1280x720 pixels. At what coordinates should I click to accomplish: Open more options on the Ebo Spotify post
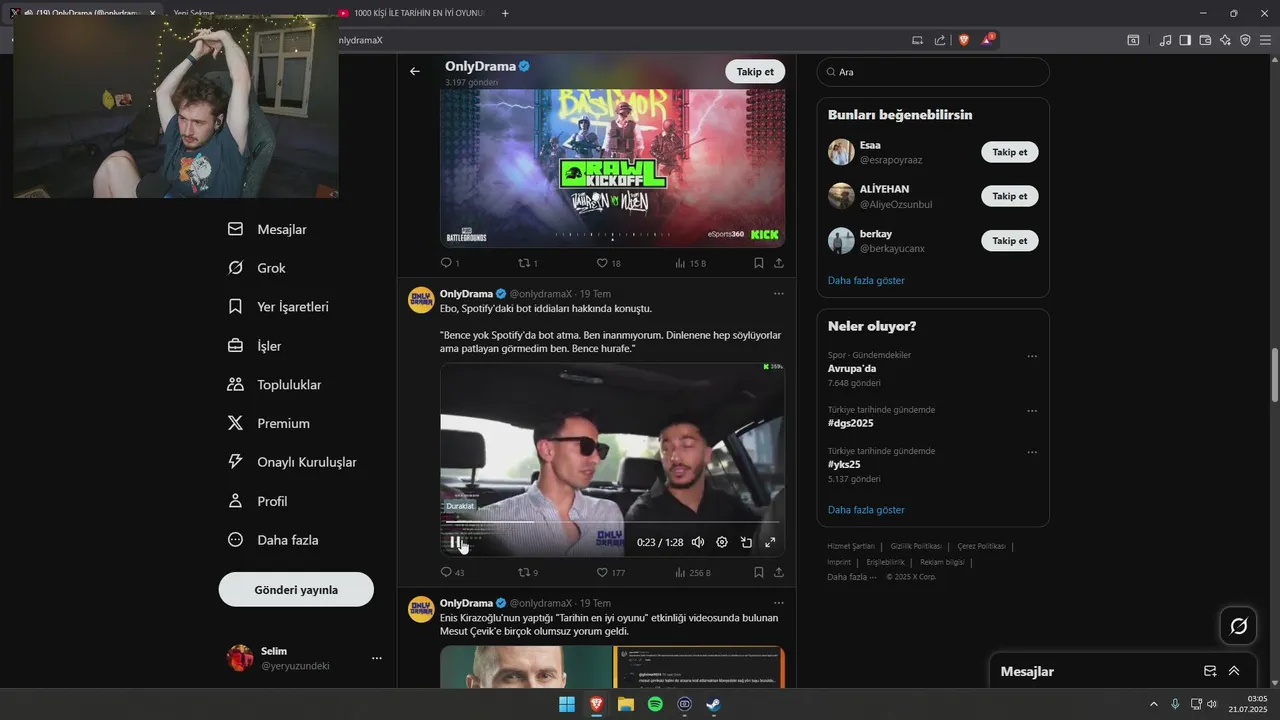click(779, 294)
